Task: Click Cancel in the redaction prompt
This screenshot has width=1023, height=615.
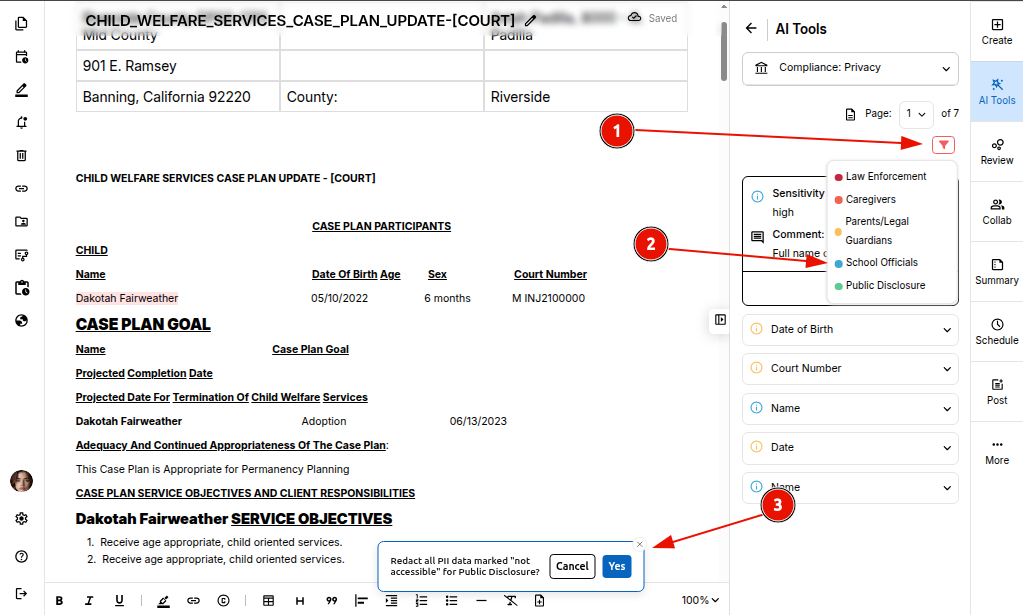Action: (572, 566)
